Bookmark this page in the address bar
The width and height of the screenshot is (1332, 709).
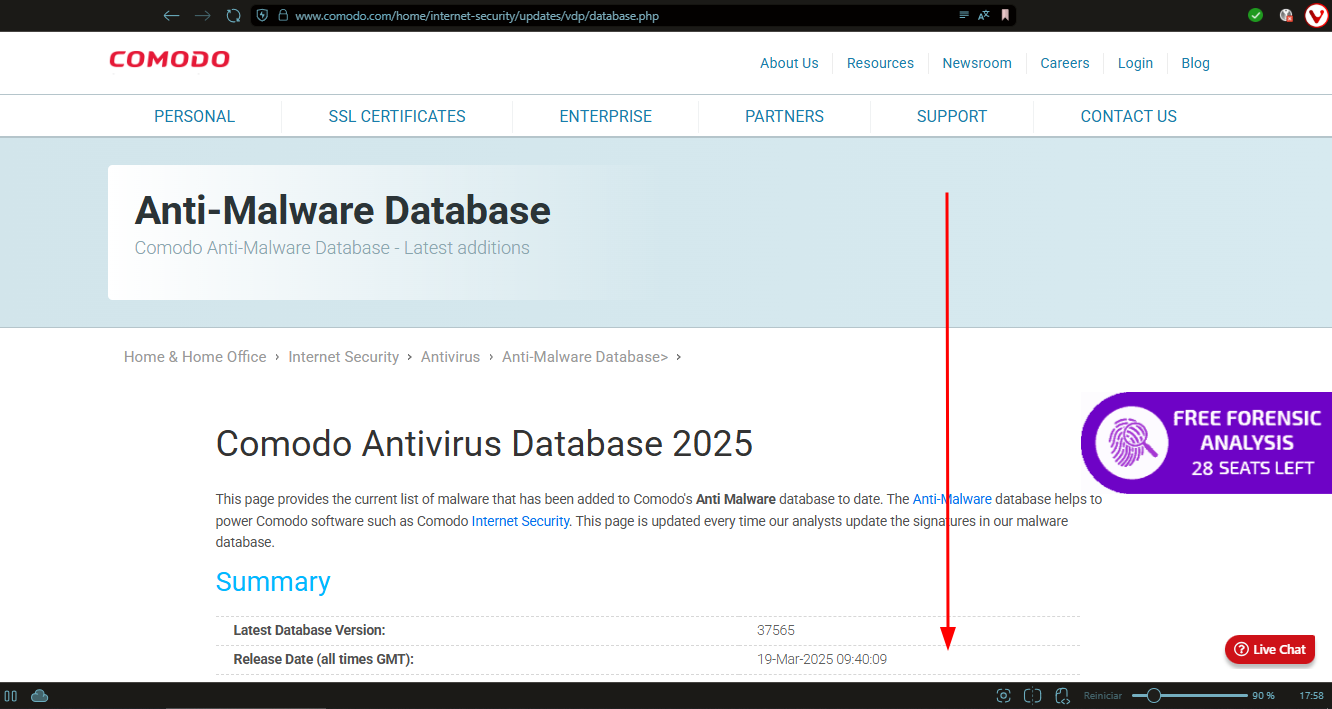pyautogui.click(x=1005, y=15)
